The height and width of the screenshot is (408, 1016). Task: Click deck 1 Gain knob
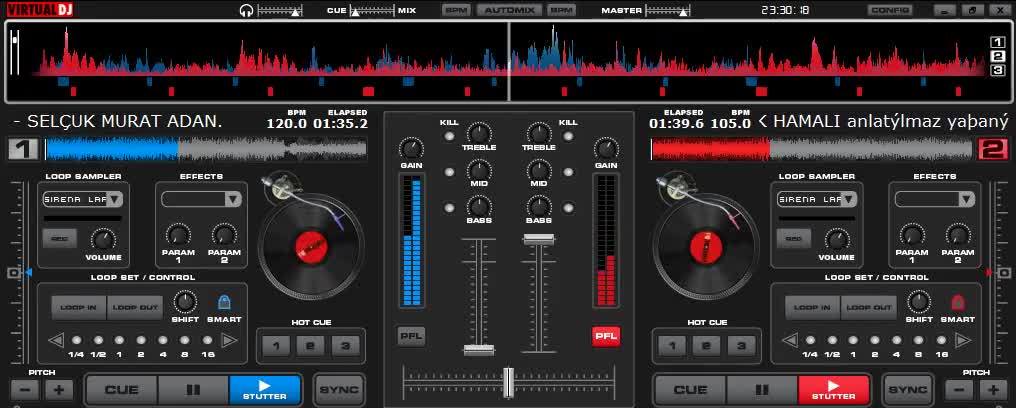click(x=411, y=149)
